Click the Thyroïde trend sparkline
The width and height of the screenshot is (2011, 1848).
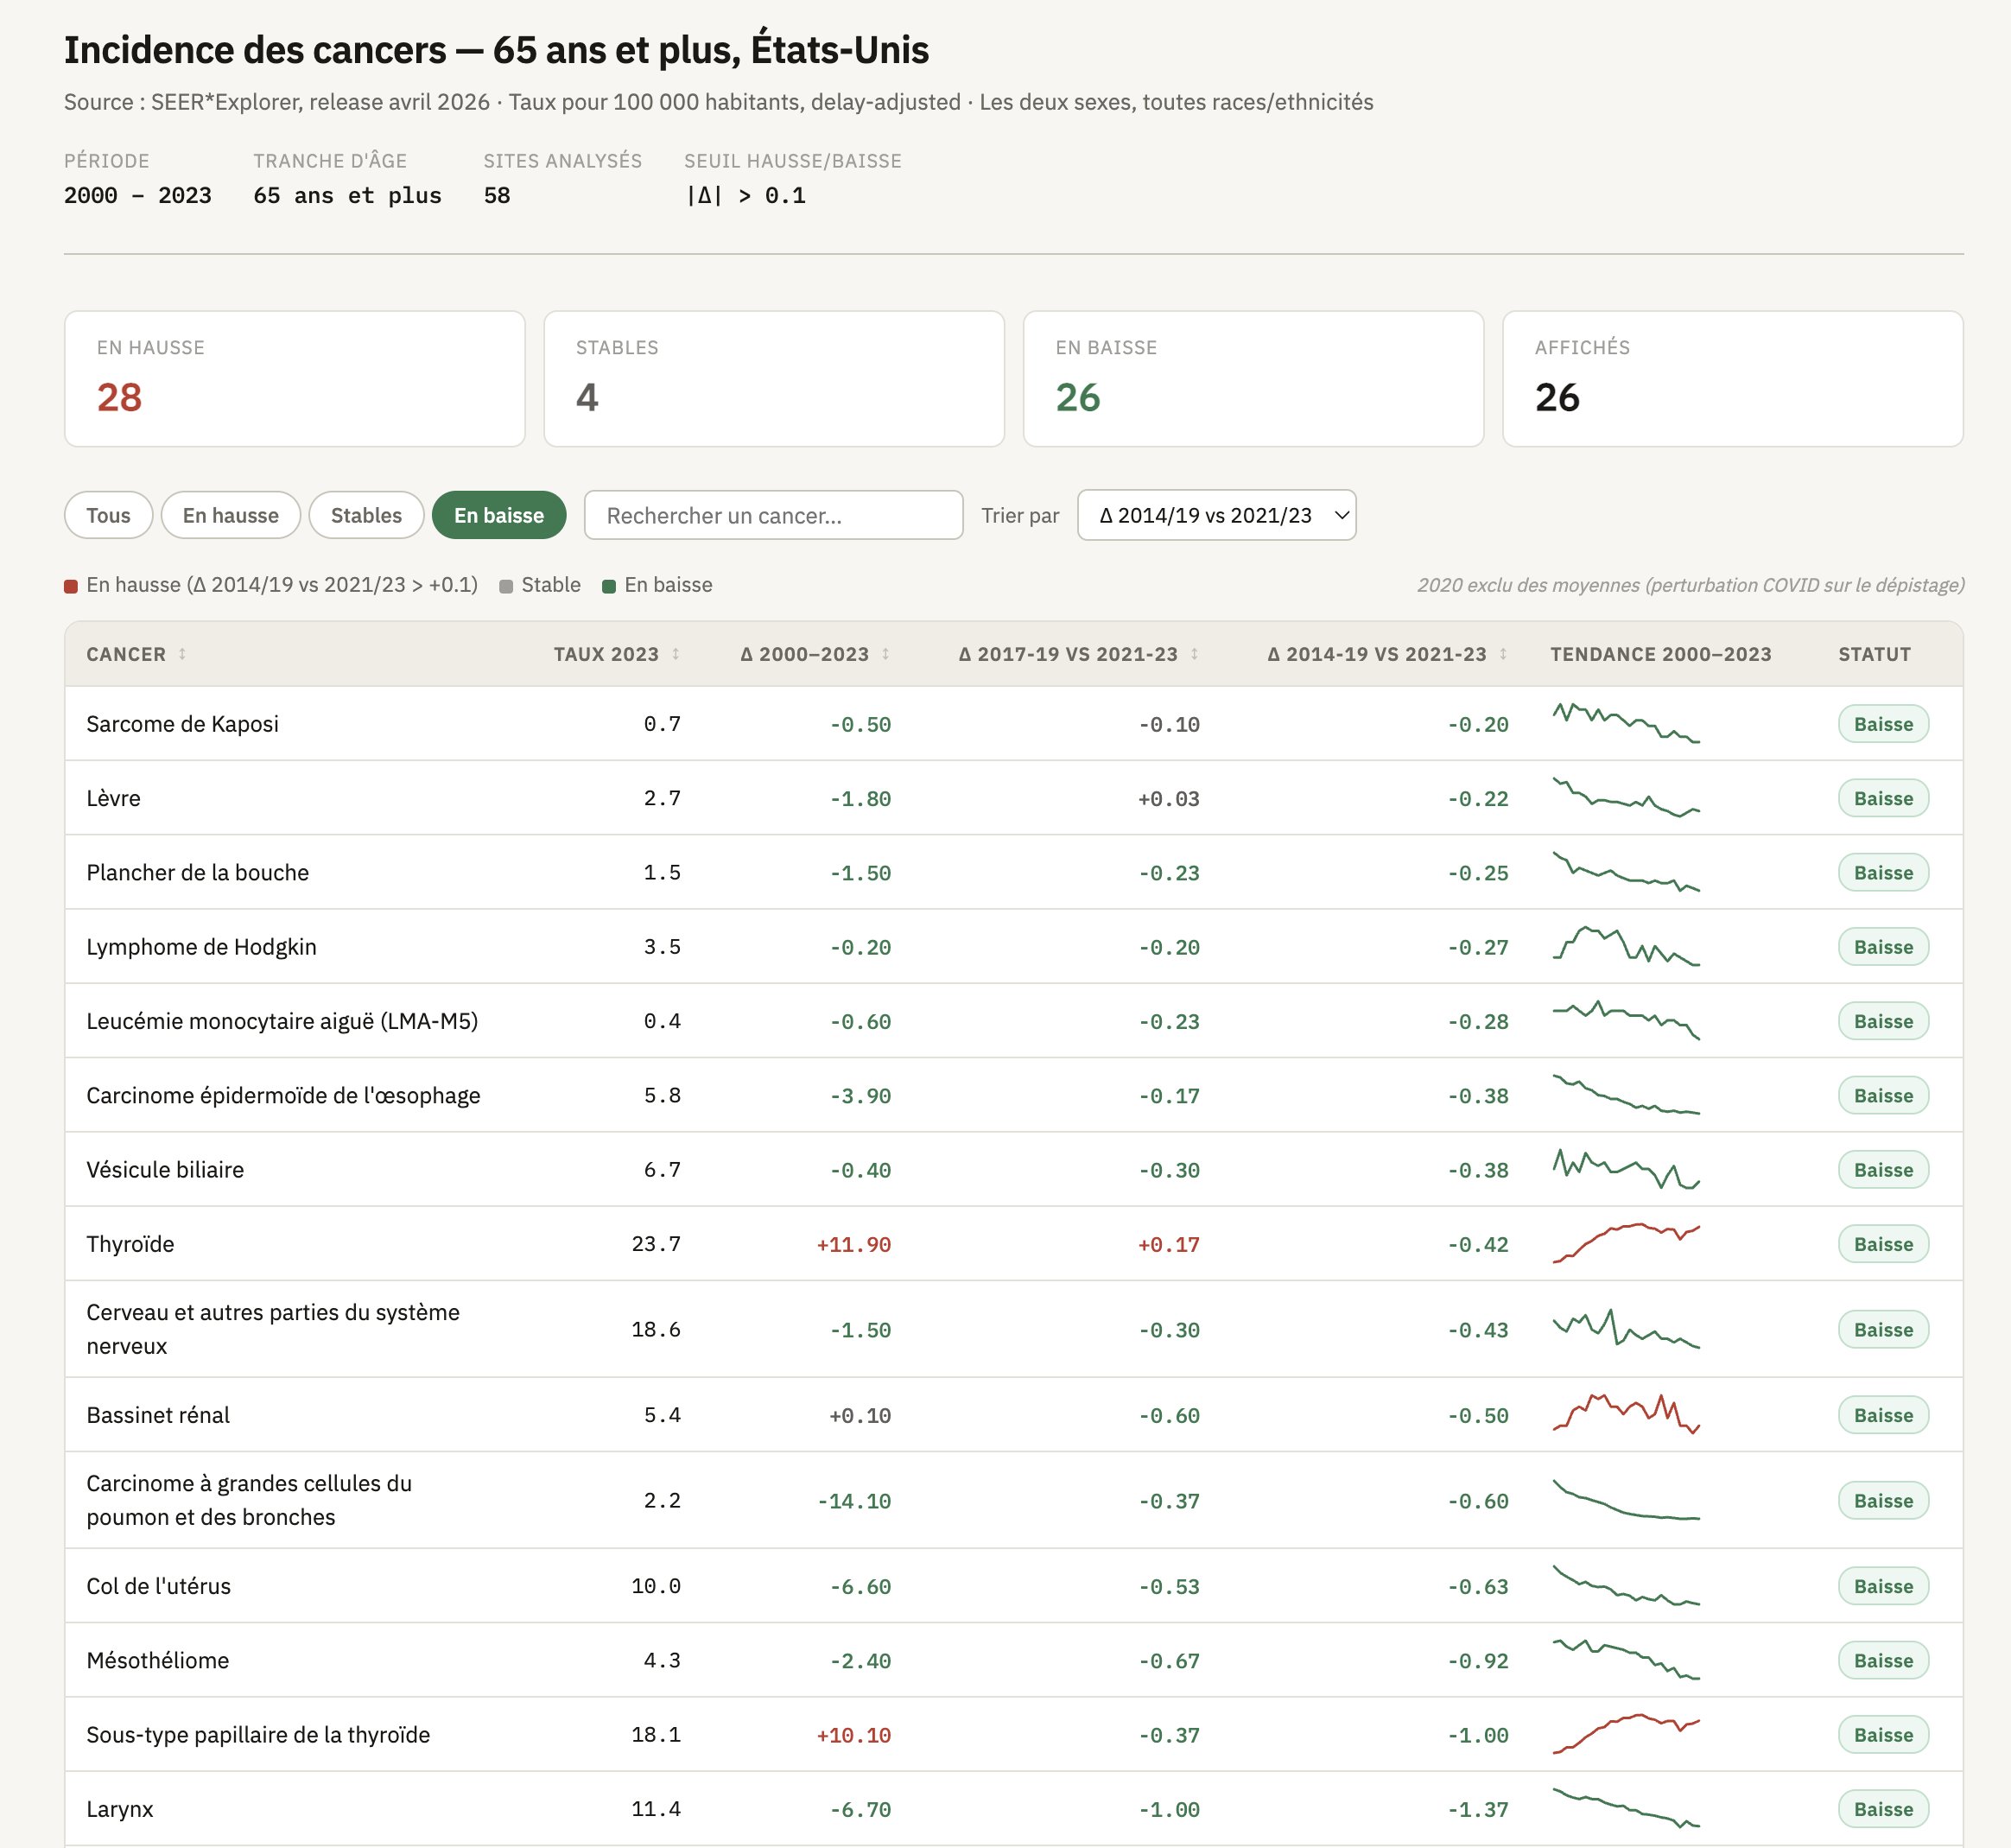(1625, 1244)
